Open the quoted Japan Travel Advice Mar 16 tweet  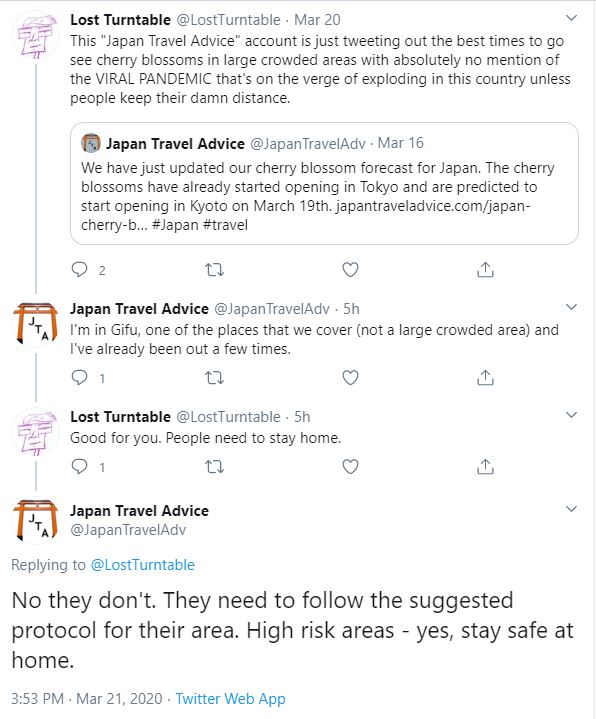[x=324, y=183]
